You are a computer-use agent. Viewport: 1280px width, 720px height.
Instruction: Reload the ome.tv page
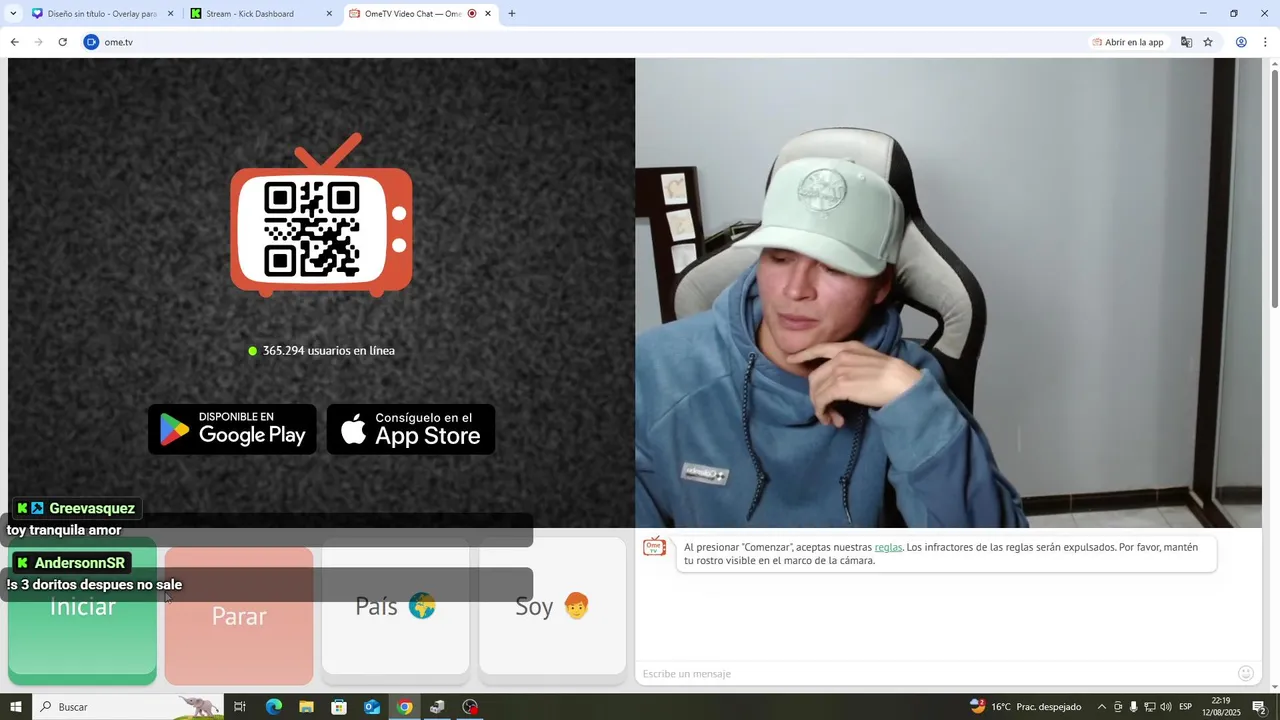coord(62,42)
